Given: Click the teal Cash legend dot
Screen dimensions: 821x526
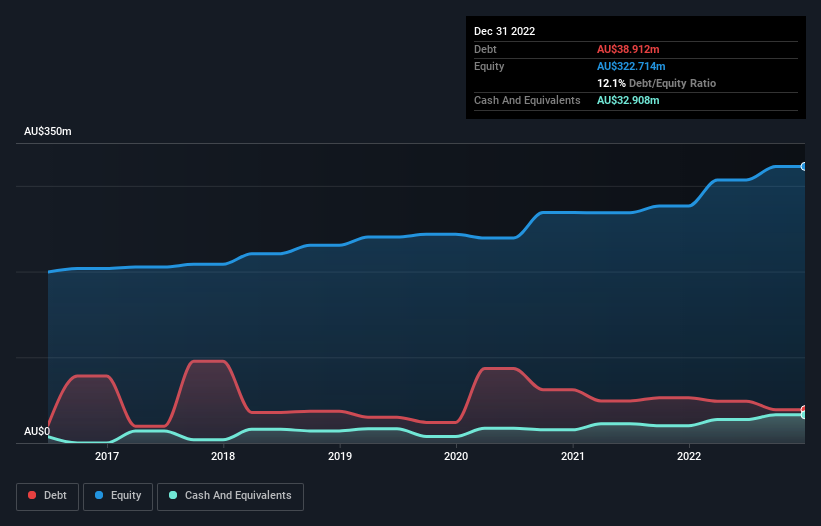Looking at the screenshot, I should pos(173,495).
